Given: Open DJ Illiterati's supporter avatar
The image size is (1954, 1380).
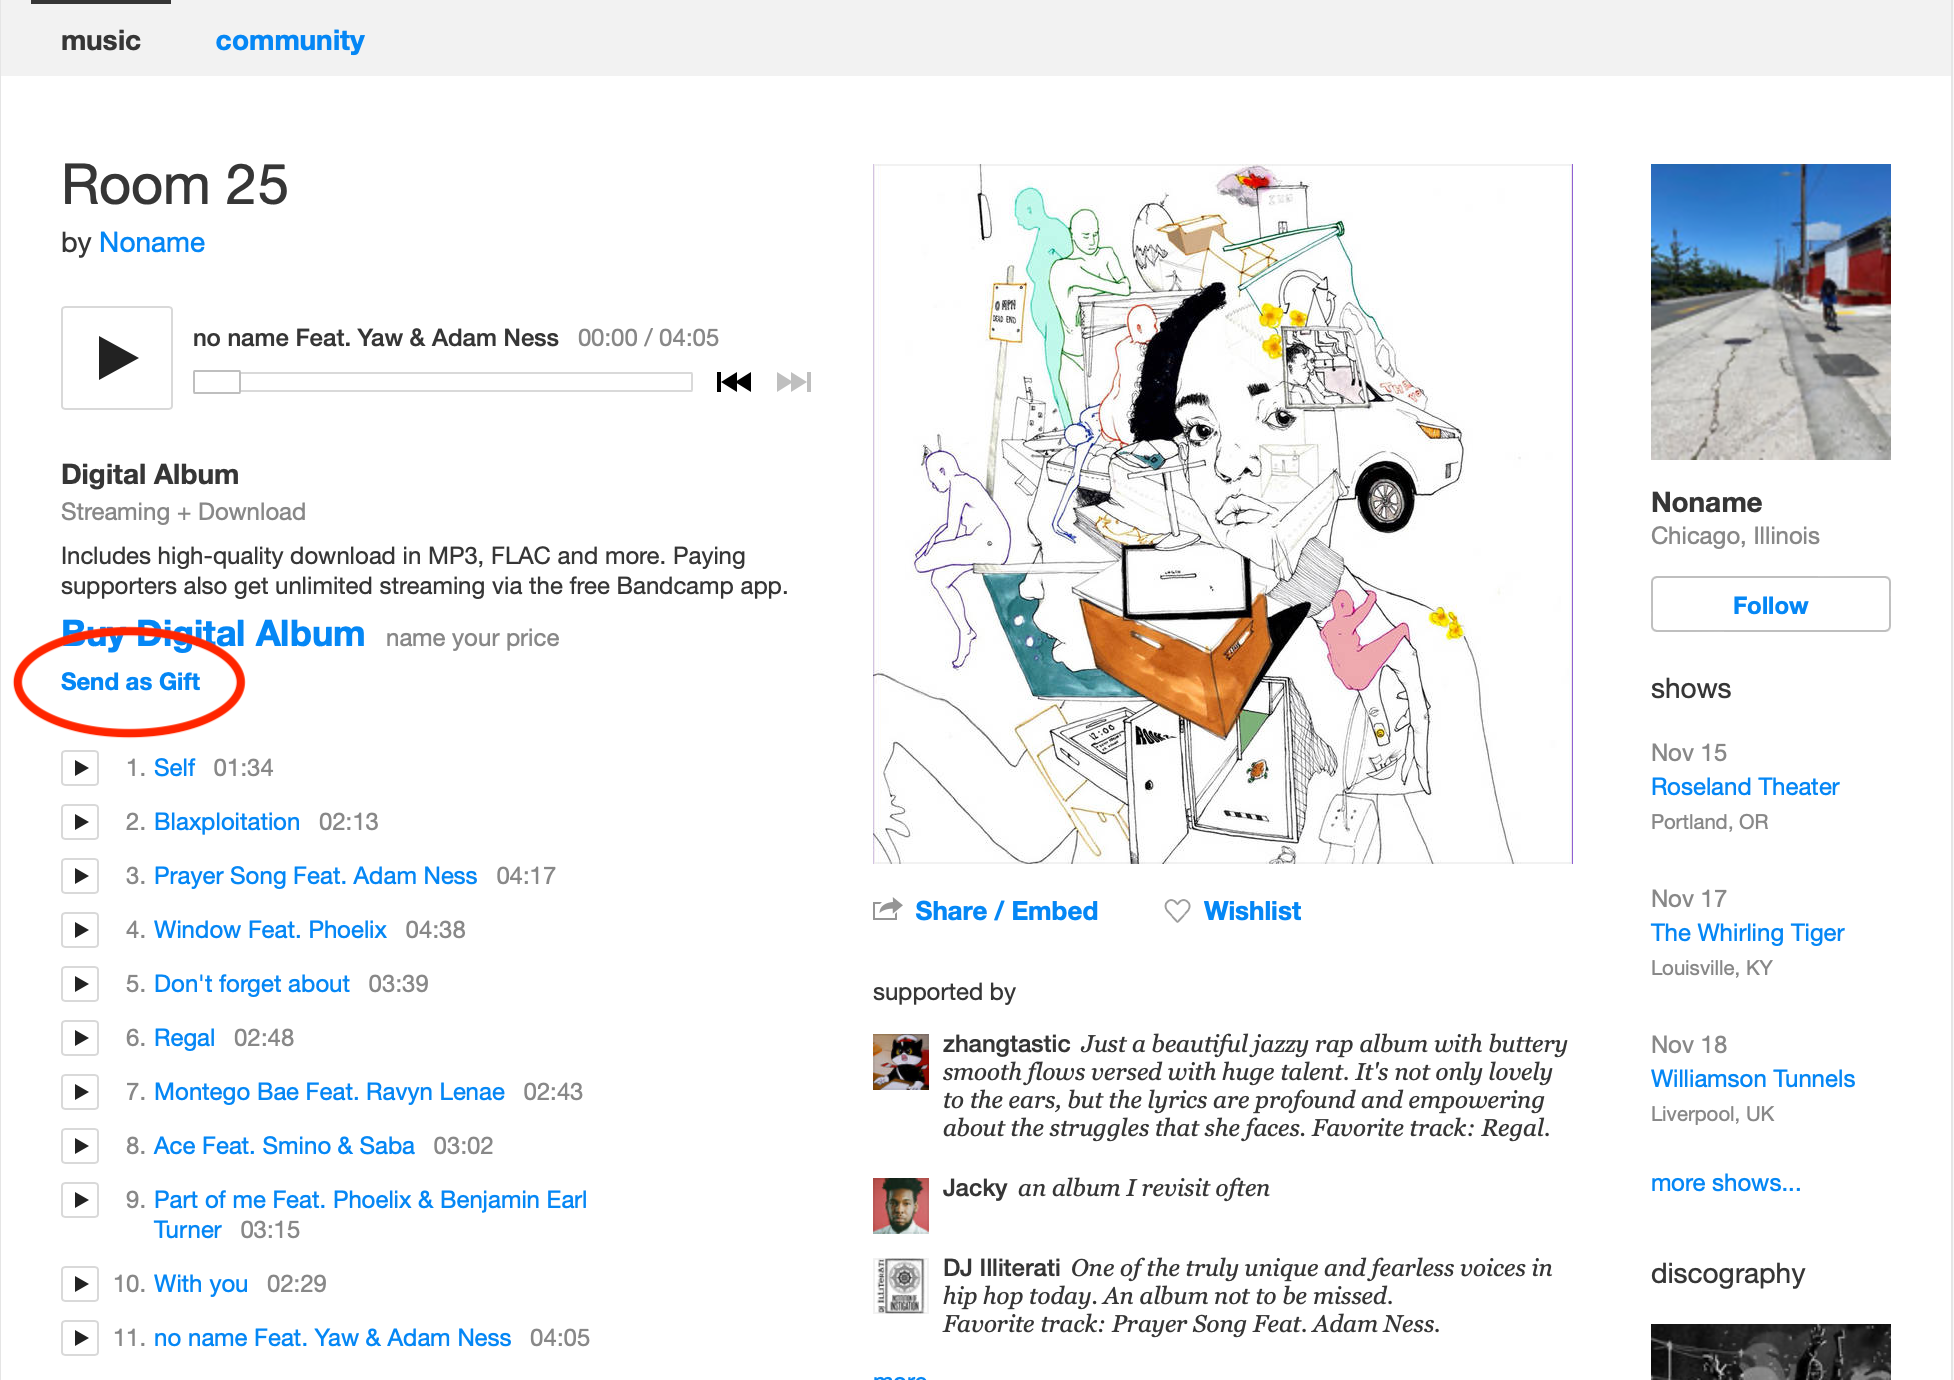Looking at the screenshot, I should coord(901,1286).
